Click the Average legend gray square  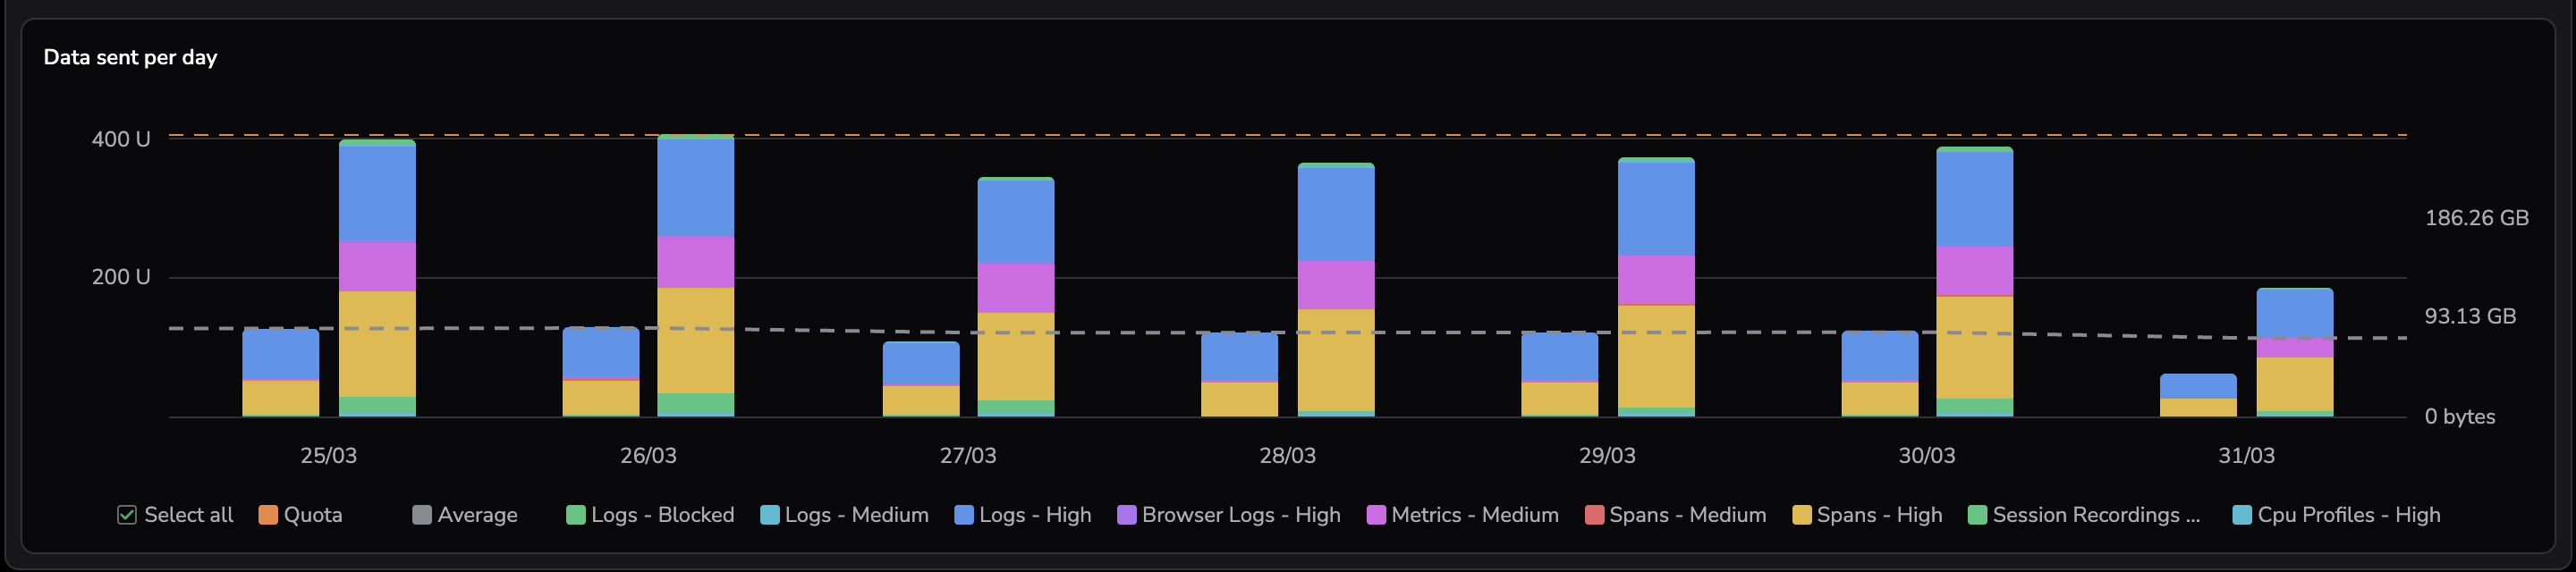[x=422, y=515]
